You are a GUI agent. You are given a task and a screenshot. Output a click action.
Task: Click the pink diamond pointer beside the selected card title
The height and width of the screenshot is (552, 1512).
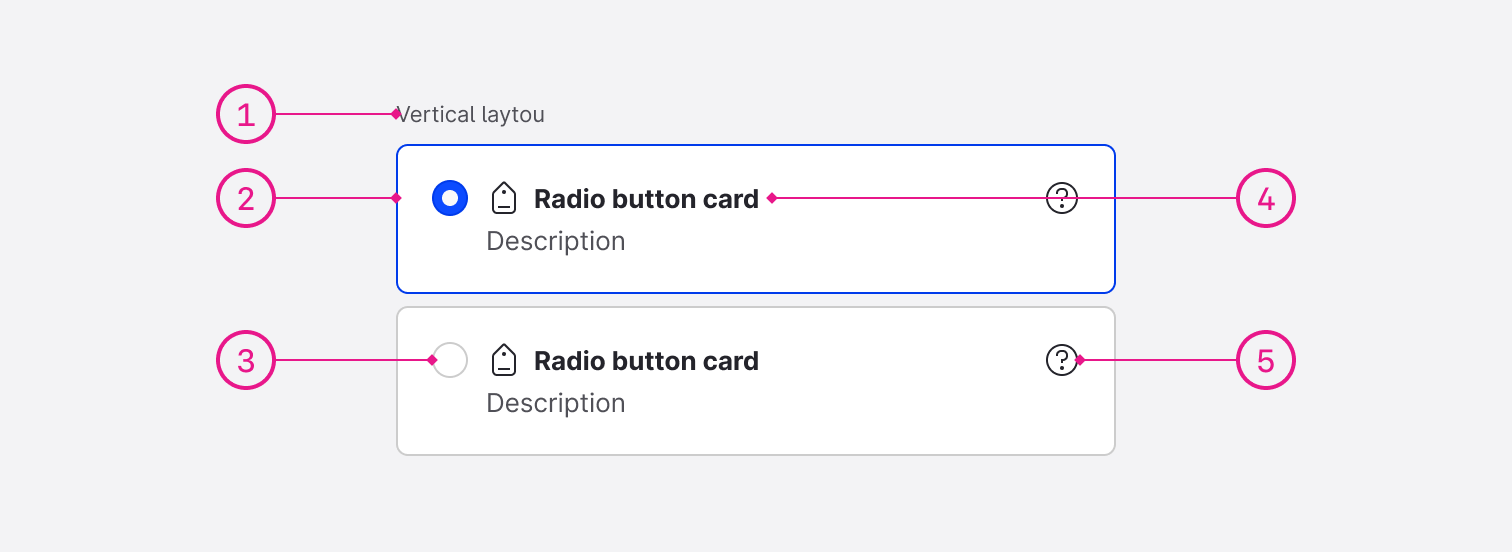pos(772,198)
